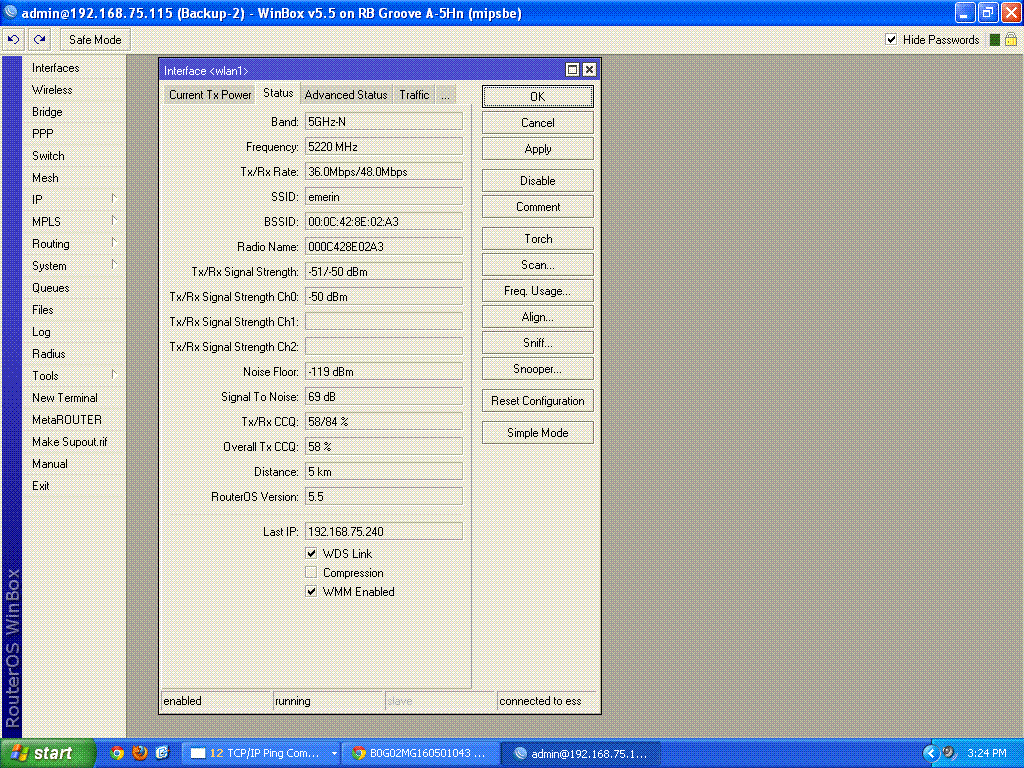The image size is (1024, 768).
Task: Click the Cancel button
Action: 537,123
